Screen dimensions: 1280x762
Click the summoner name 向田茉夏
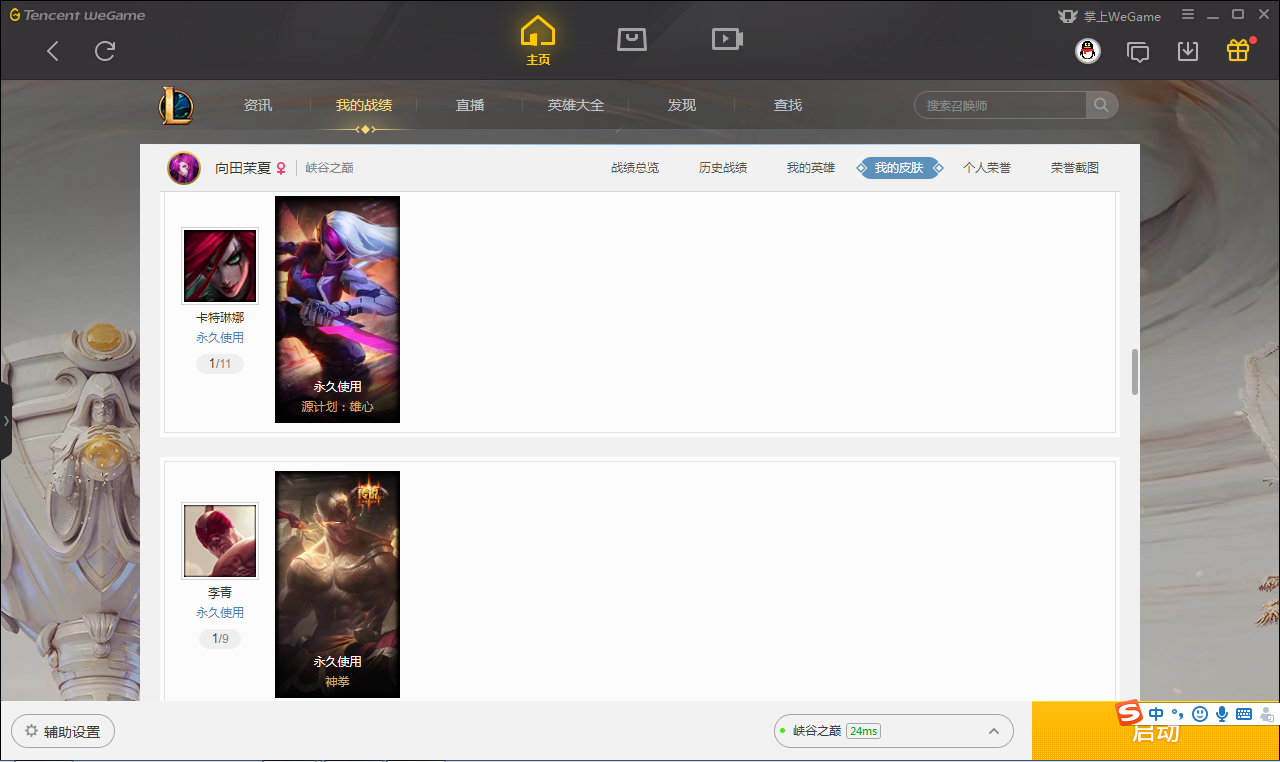[x=243, y=168]
